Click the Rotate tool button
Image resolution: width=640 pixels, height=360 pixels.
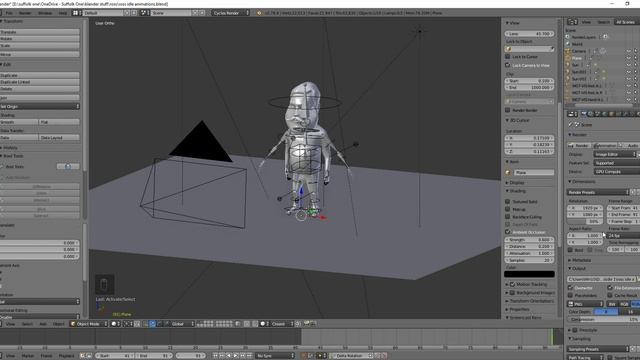click(x=40, y=39)
